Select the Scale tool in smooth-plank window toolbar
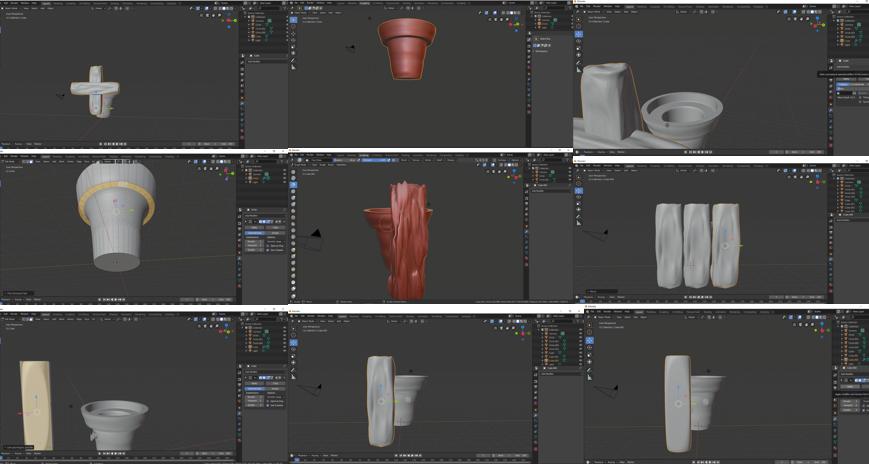Screen dimensions: 869x464 tap(589, 355)
